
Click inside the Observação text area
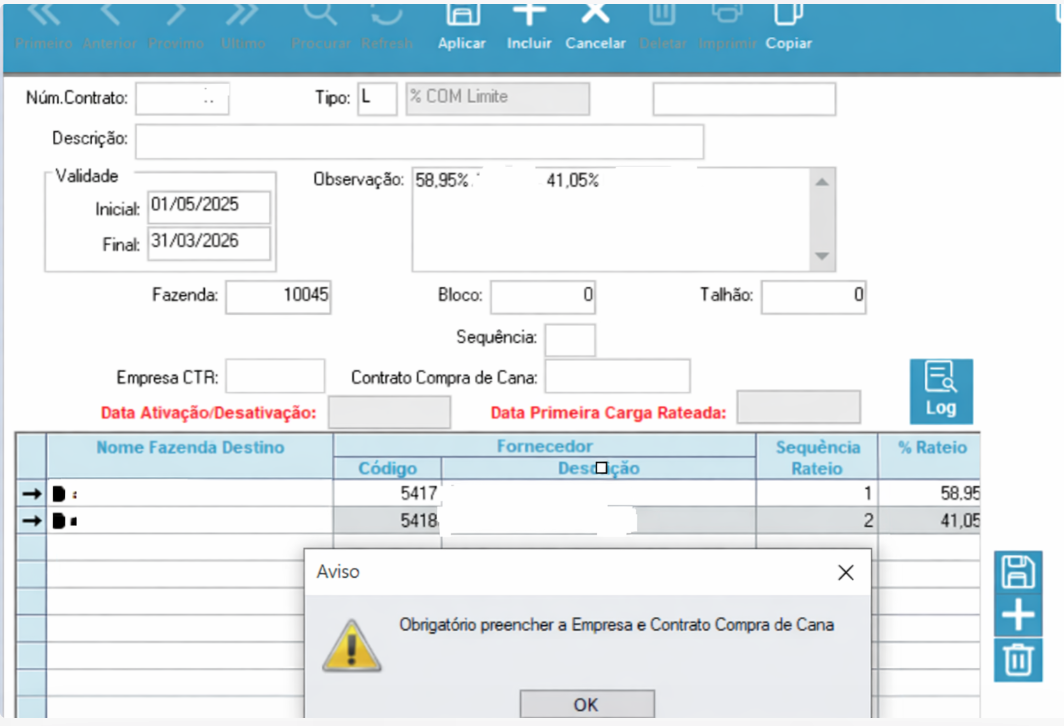pyautogui.click(x=611, y=220)
